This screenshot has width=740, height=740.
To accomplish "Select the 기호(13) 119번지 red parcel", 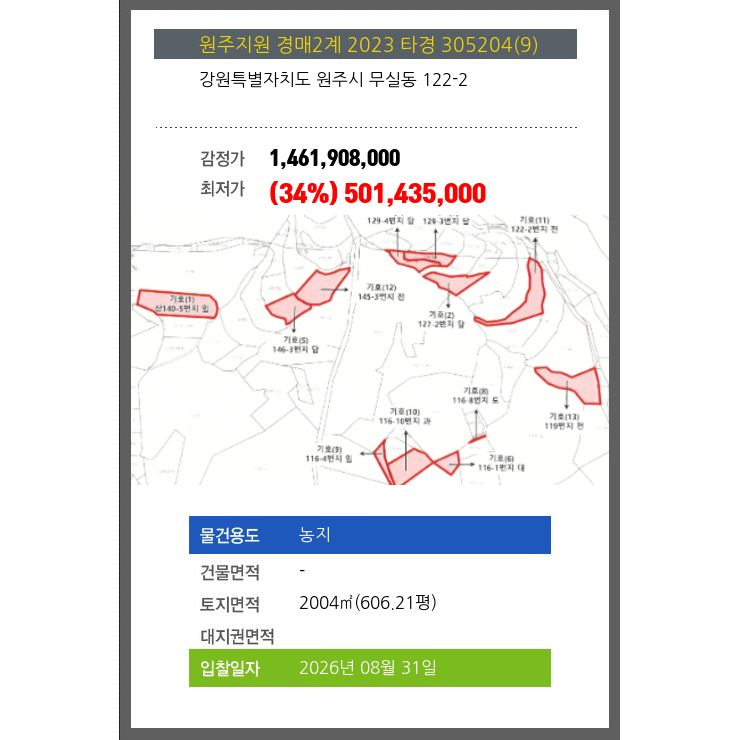I will point(570,385).
